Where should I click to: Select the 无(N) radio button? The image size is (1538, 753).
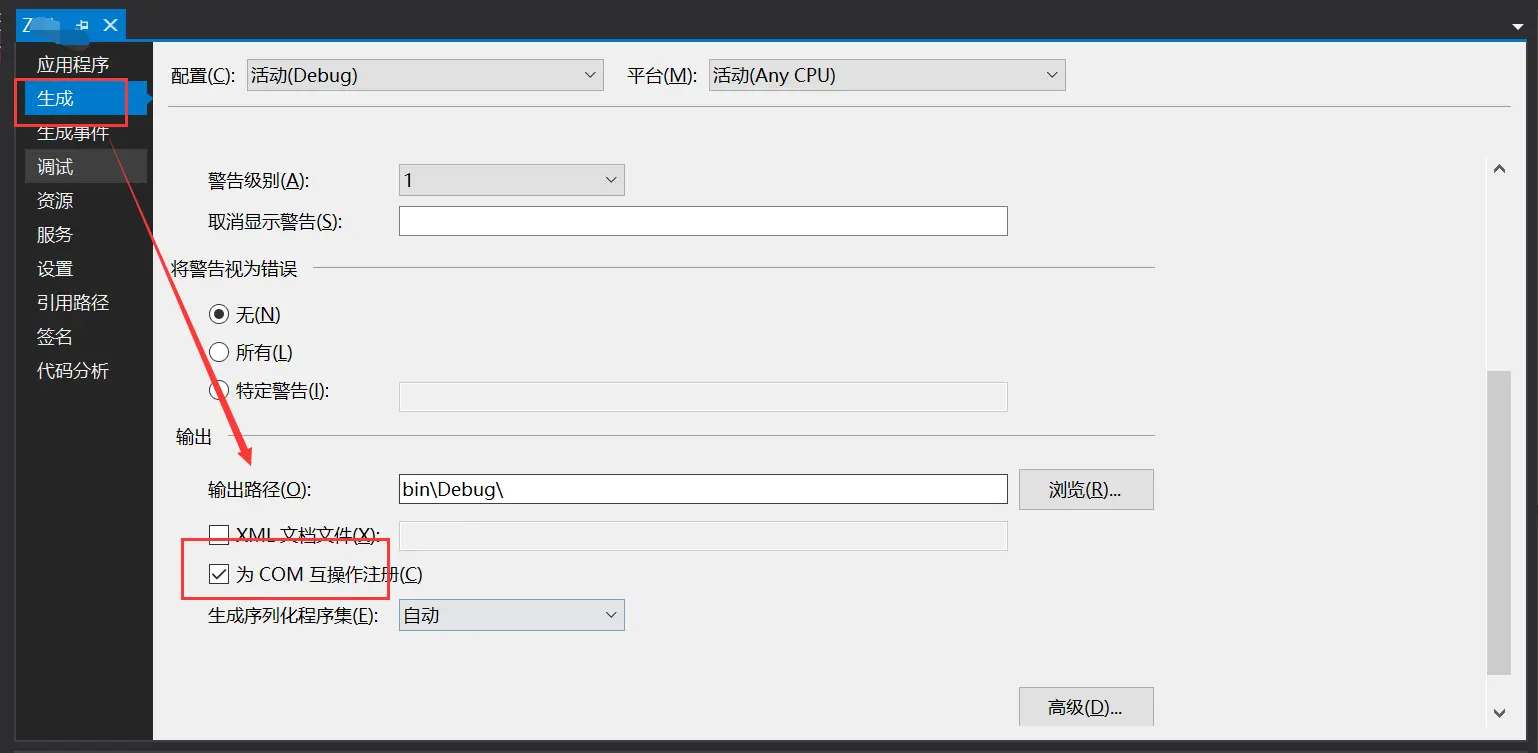219,315
